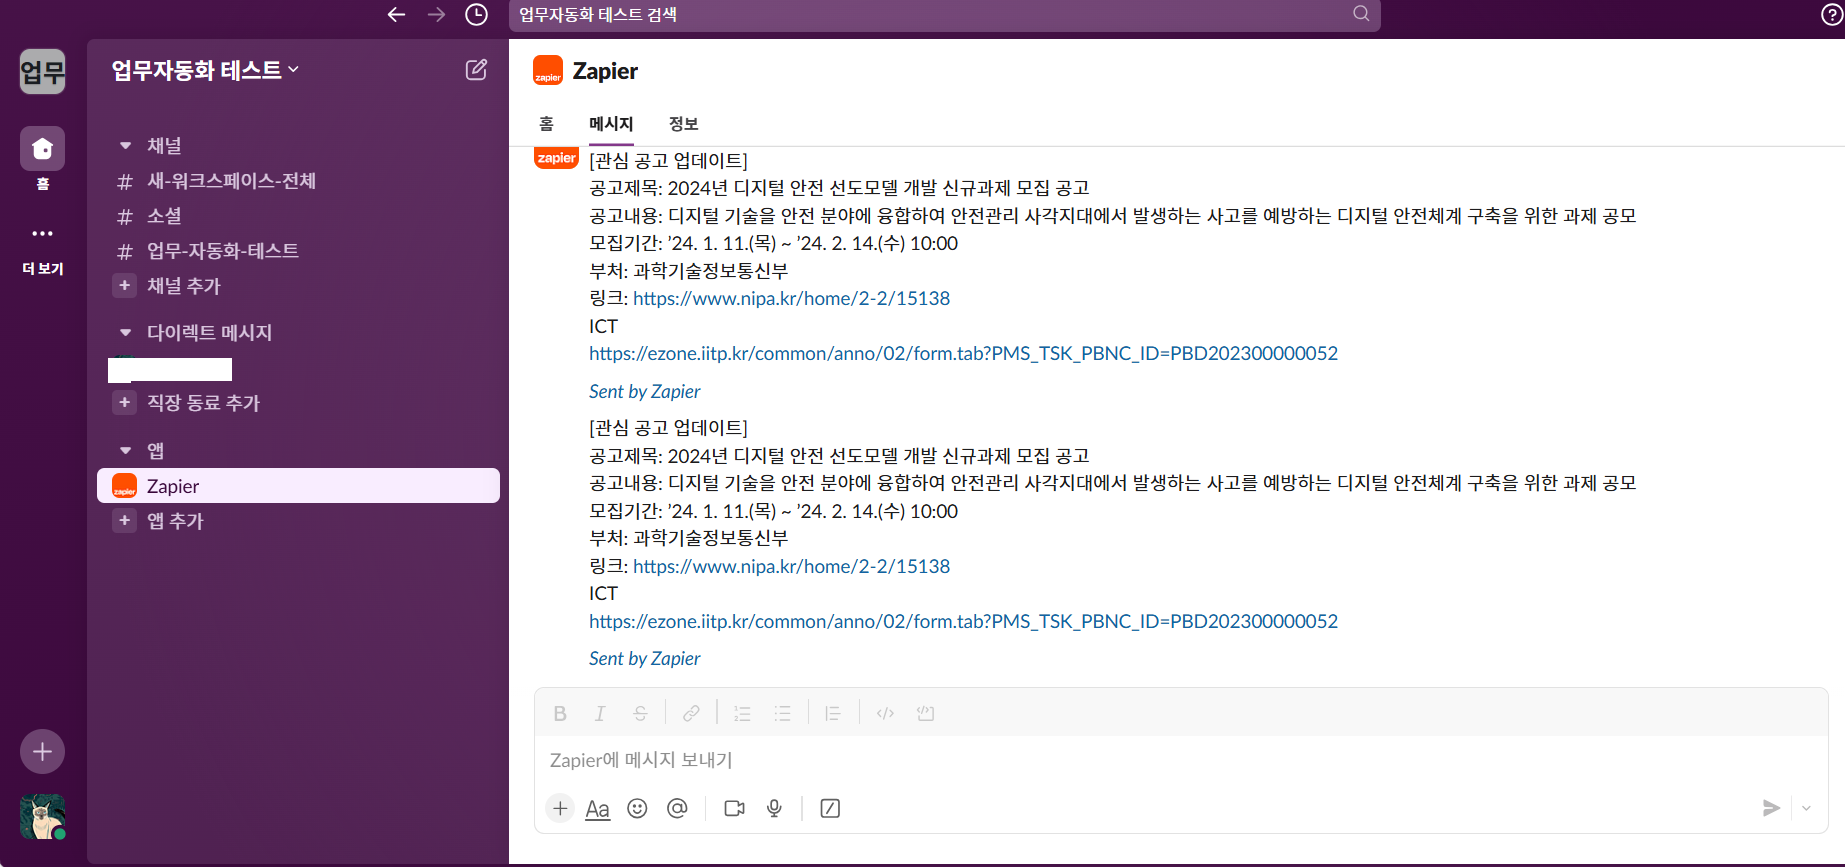Apply bulleted list formatting

point(782,713)
